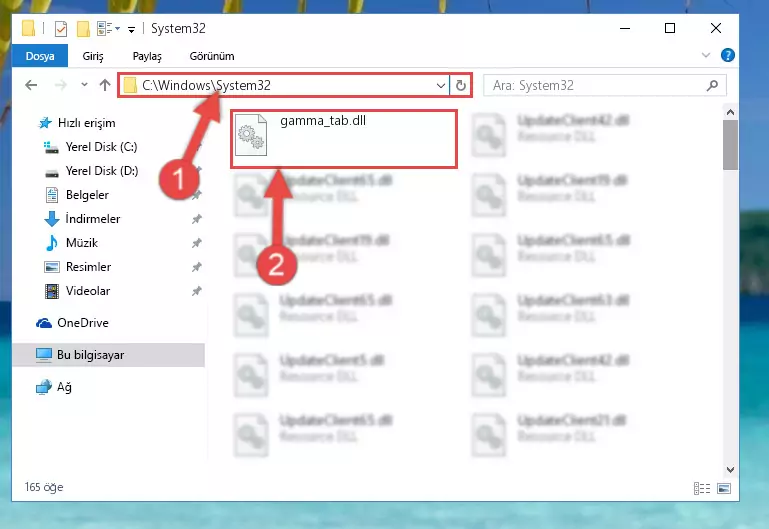
Task: Switch to details view in status bar
Action: (x=702, y=488)
